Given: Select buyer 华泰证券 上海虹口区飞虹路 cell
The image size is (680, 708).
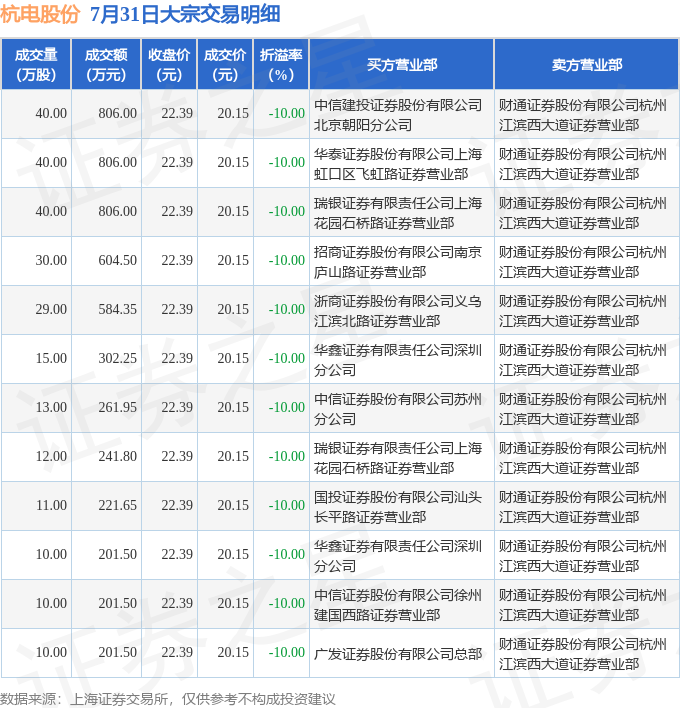Looking at the screenshot, I should pos(401,163).
